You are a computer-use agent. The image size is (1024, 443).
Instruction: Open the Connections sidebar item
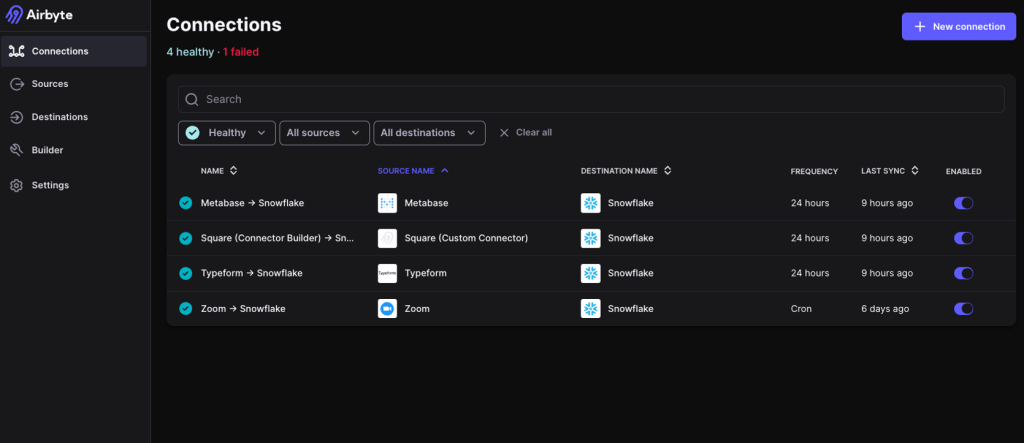(74, 51)
